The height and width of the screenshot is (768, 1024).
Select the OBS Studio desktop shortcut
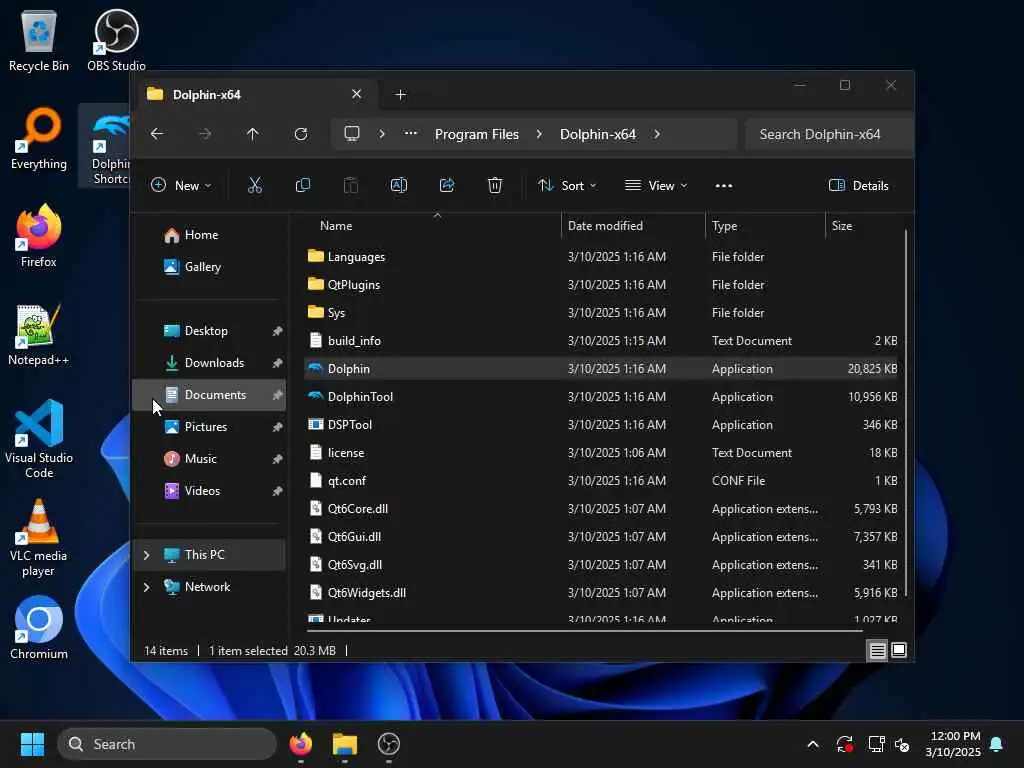(116, 41)
